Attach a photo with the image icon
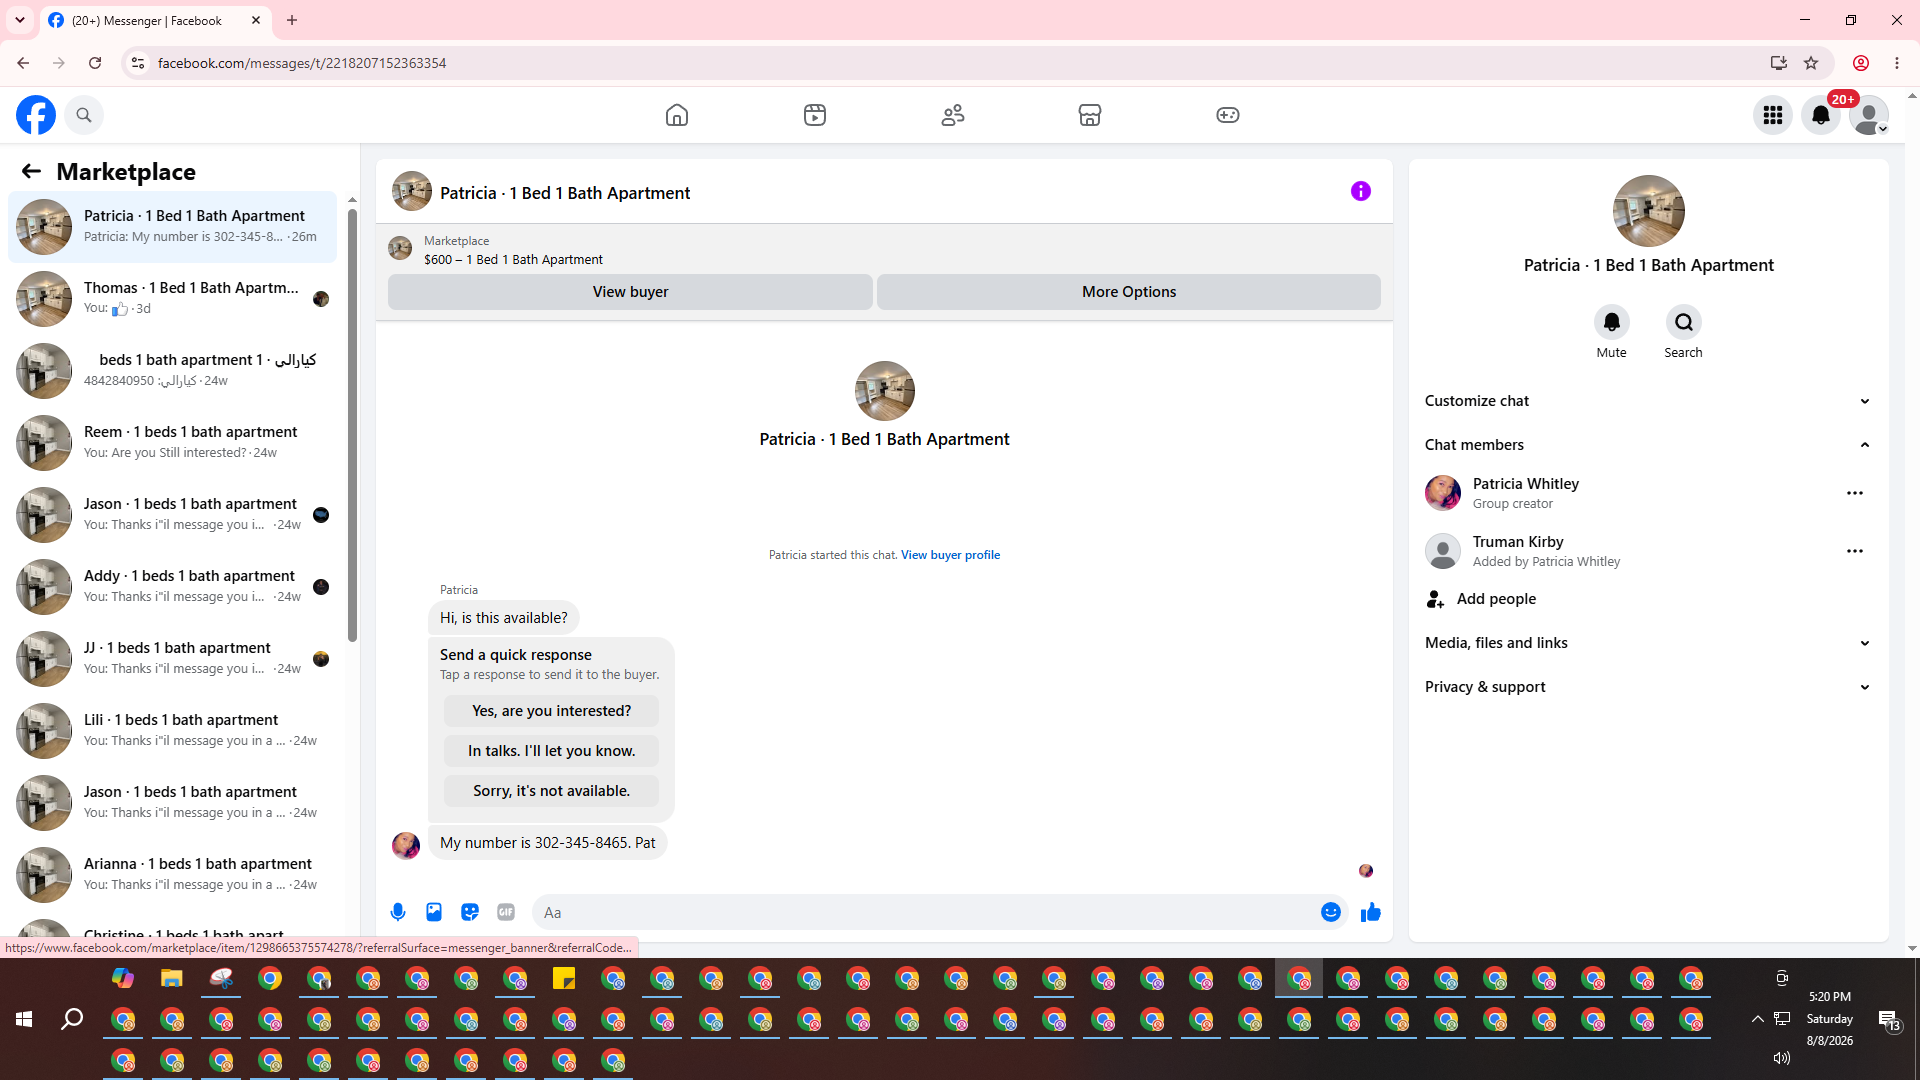The height and width of the screenshot is (1080, 1920). click(x=434, y=912)
